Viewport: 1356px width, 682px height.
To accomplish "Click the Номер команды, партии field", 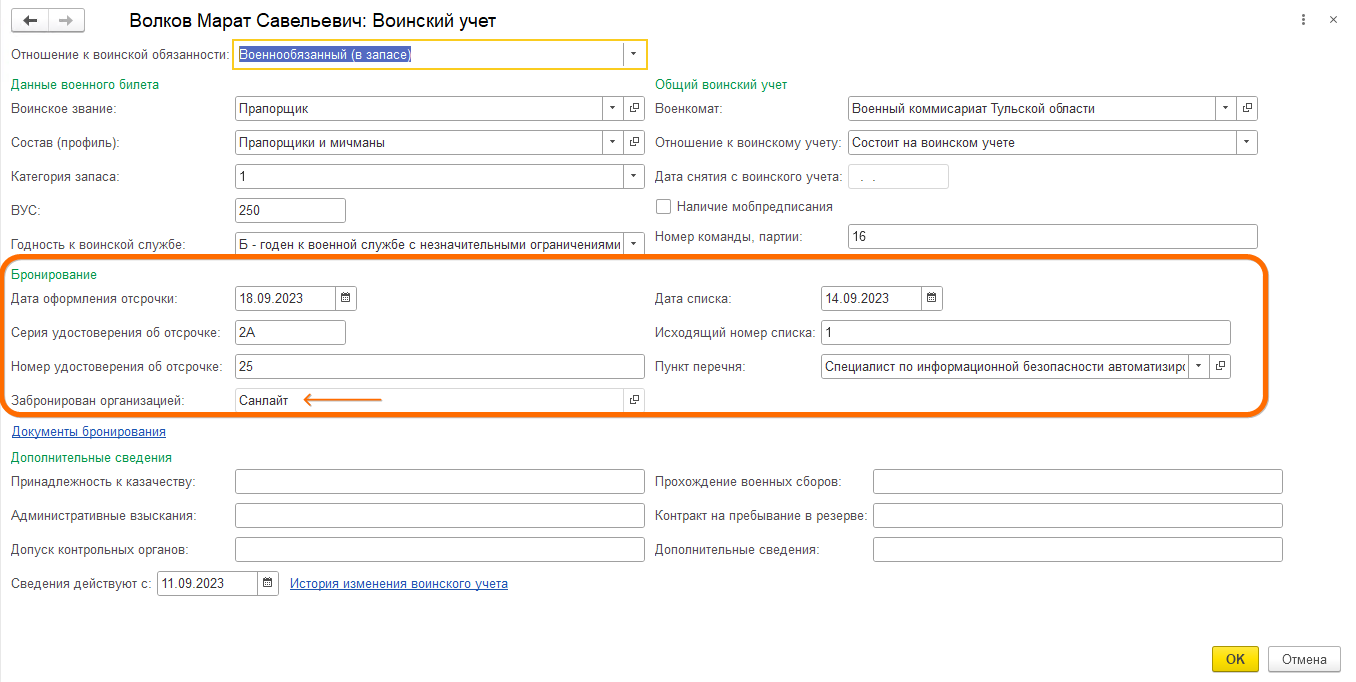I will click(x=1052, y=236).
